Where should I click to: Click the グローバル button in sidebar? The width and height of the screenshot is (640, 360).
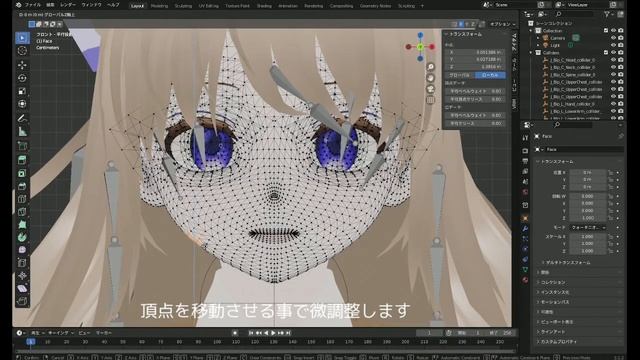coord(460,75)
